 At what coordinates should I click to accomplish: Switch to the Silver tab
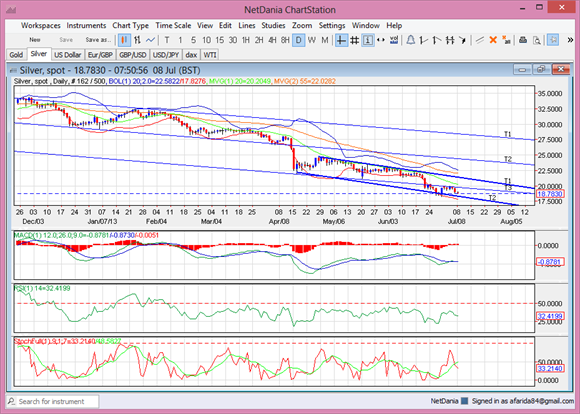pyautogui.click(x=39, y=54)
